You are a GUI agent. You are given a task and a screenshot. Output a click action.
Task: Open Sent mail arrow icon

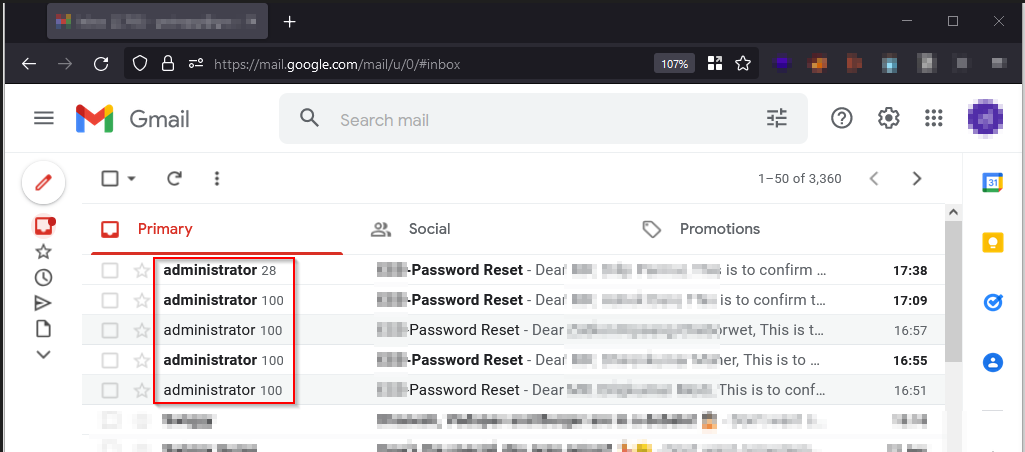(43, 303)
